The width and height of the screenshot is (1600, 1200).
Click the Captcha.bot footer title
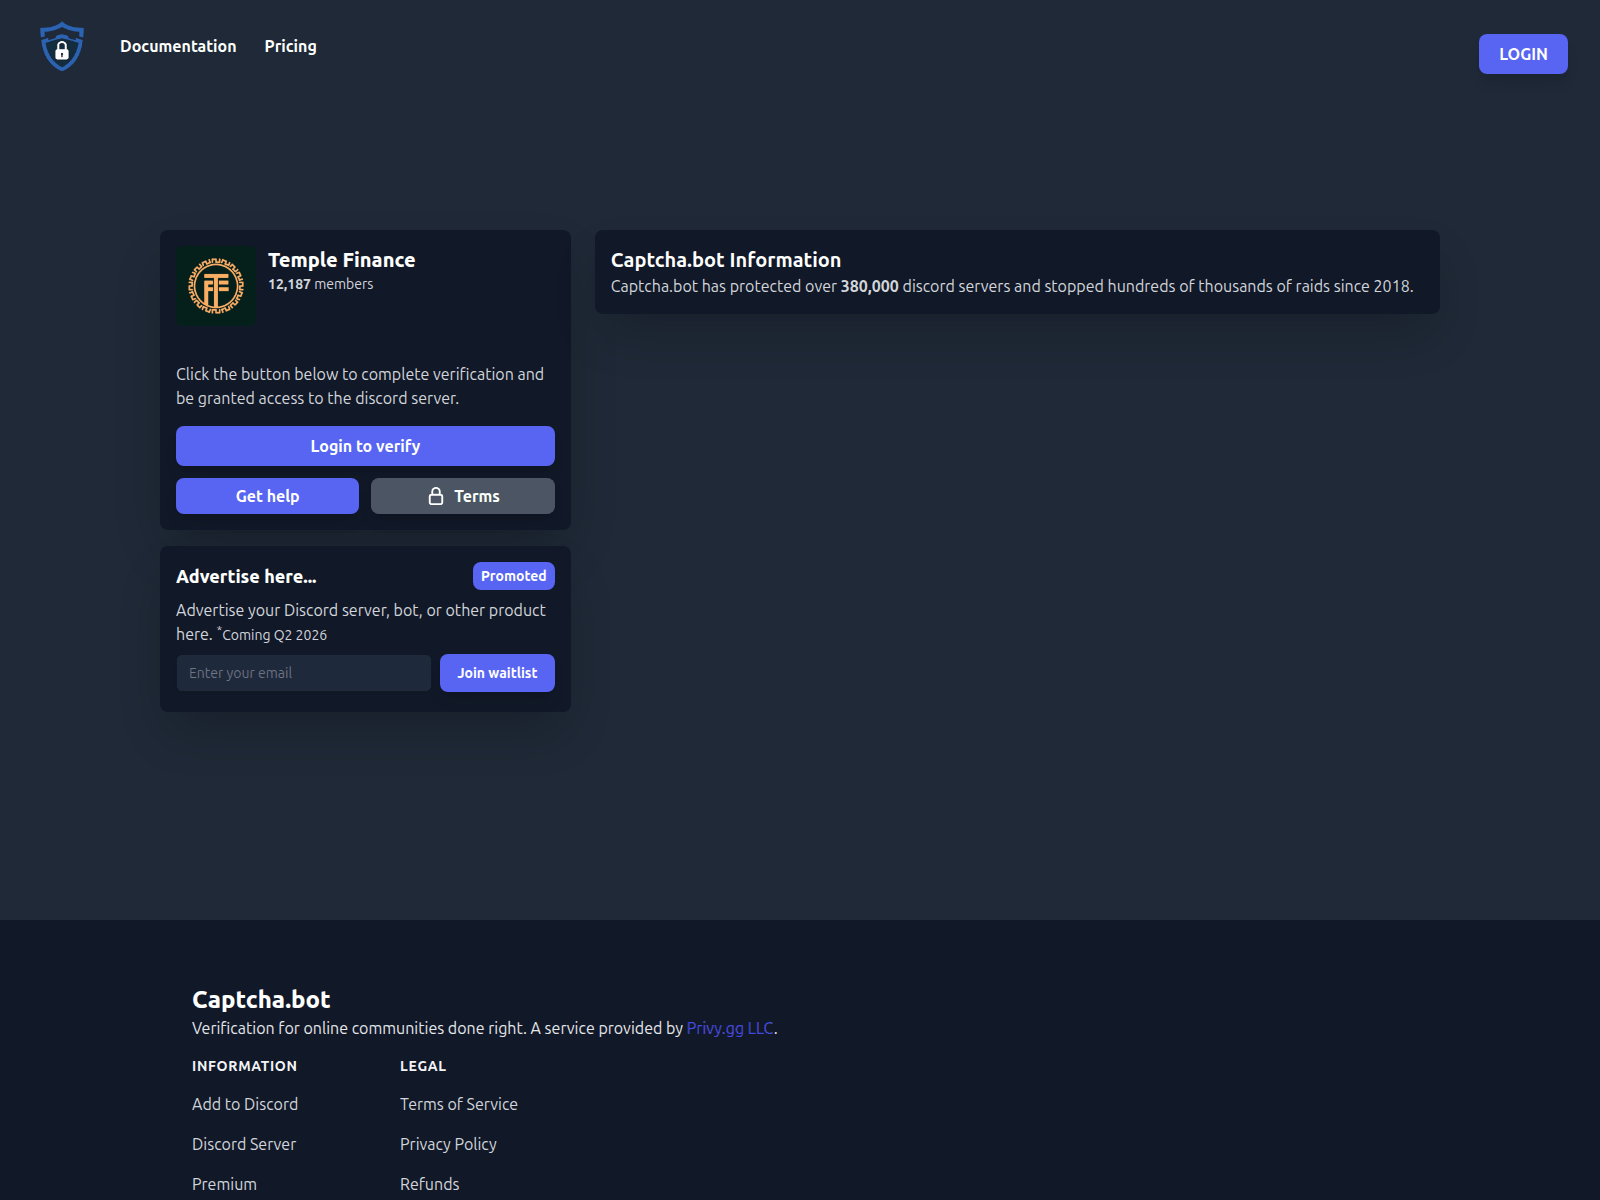tap(261, 999)
